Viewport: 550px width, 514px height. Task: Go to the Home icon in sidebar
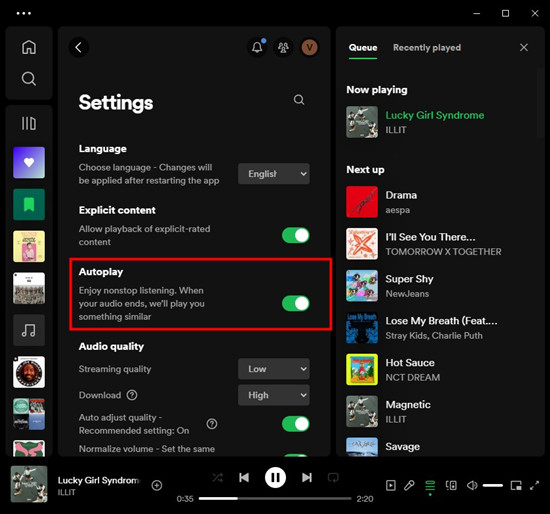pos(29,47)
